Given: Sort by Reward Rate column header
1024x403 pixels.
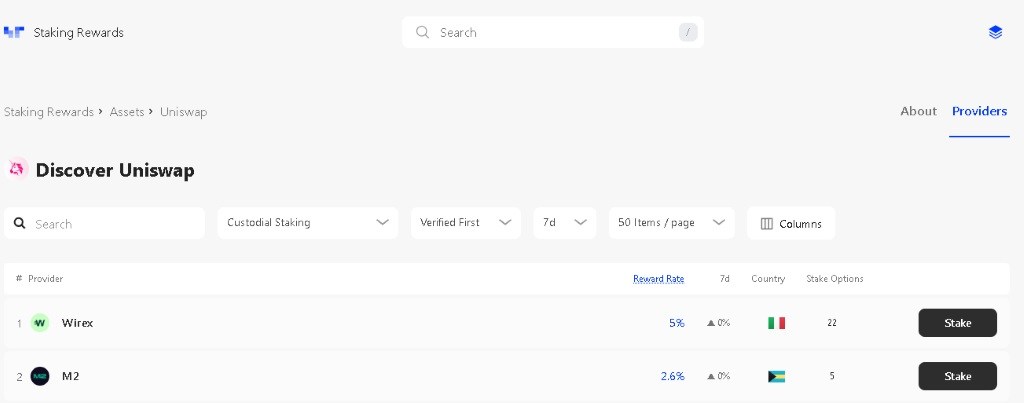Looking at the screenshot, I should click(658, 279).
